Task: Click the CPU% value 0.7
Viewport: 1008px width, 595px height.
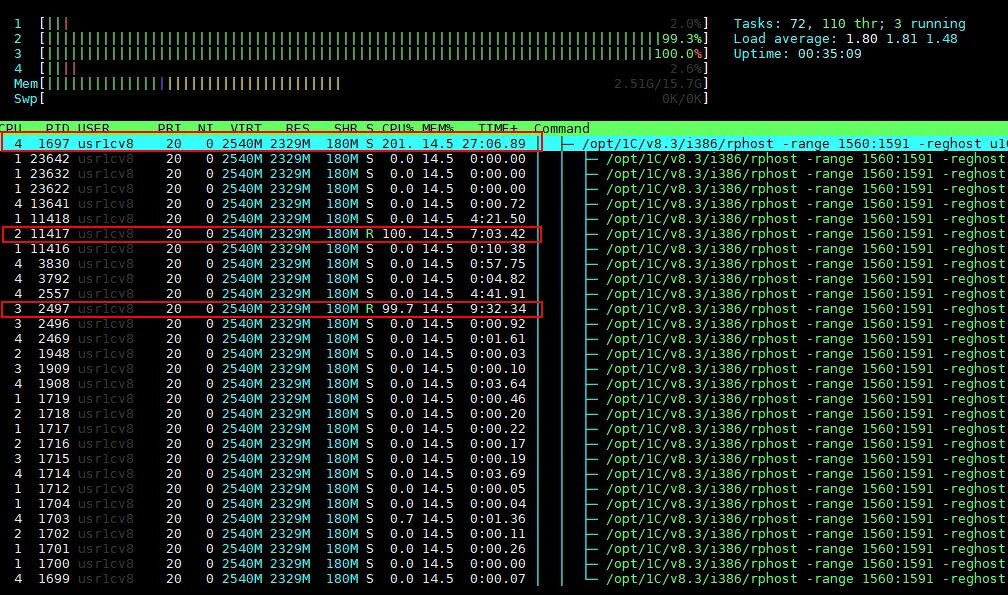Action: [402, 519]
